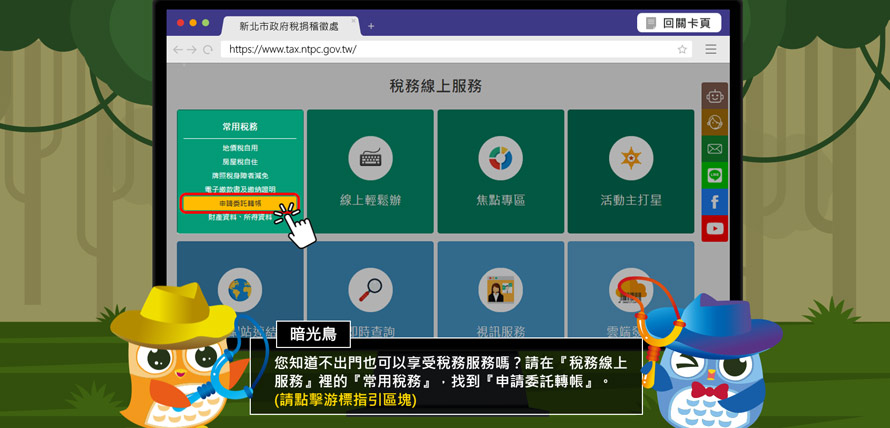Open the 房屋稅自住 link
Image resolution: width=890 pixels, height=428 pixels.
tap(240, 162)
